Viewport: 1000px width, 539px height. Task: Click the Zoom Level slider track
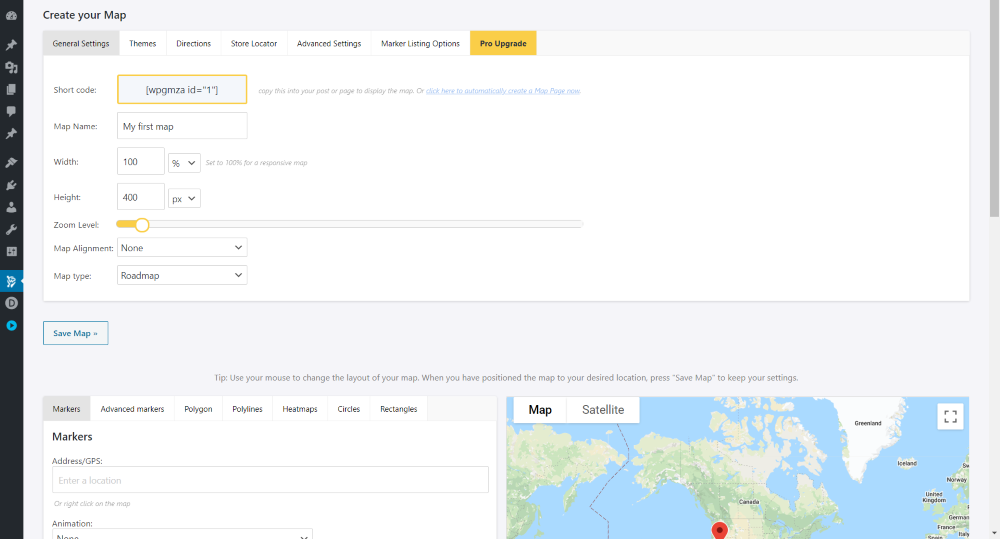coord(349,225)
